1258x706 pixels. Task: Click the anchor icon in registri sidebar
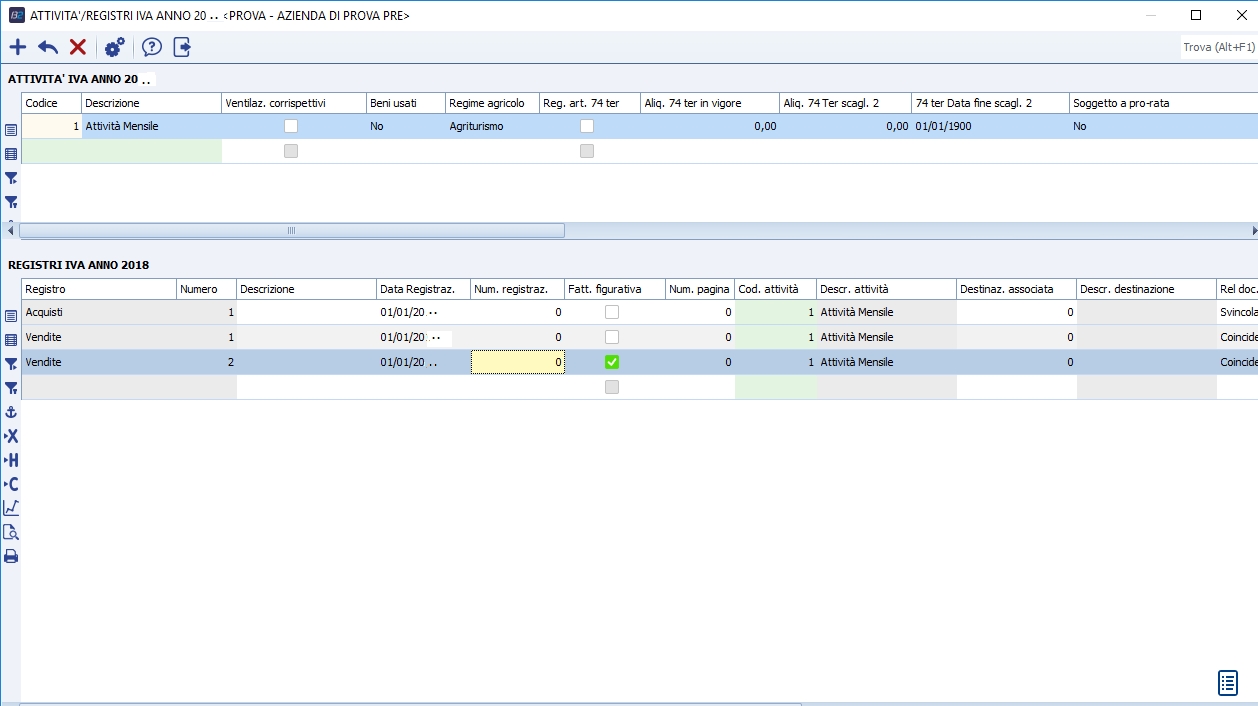(11, 412)
